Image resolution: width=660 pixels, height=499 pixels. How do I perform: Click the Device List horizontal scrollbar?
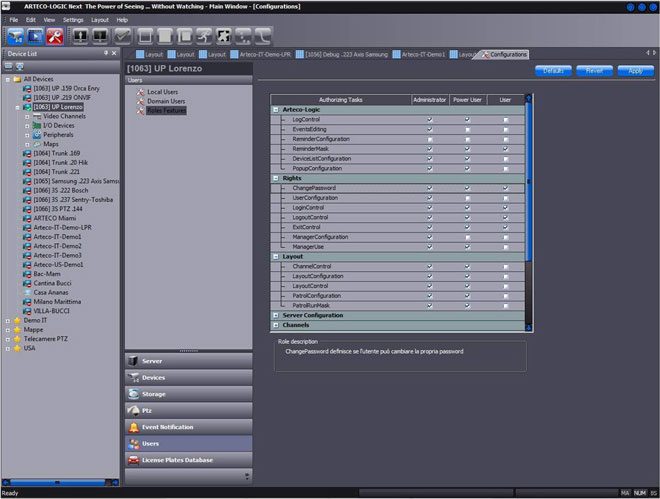click(x=57, y=482)
